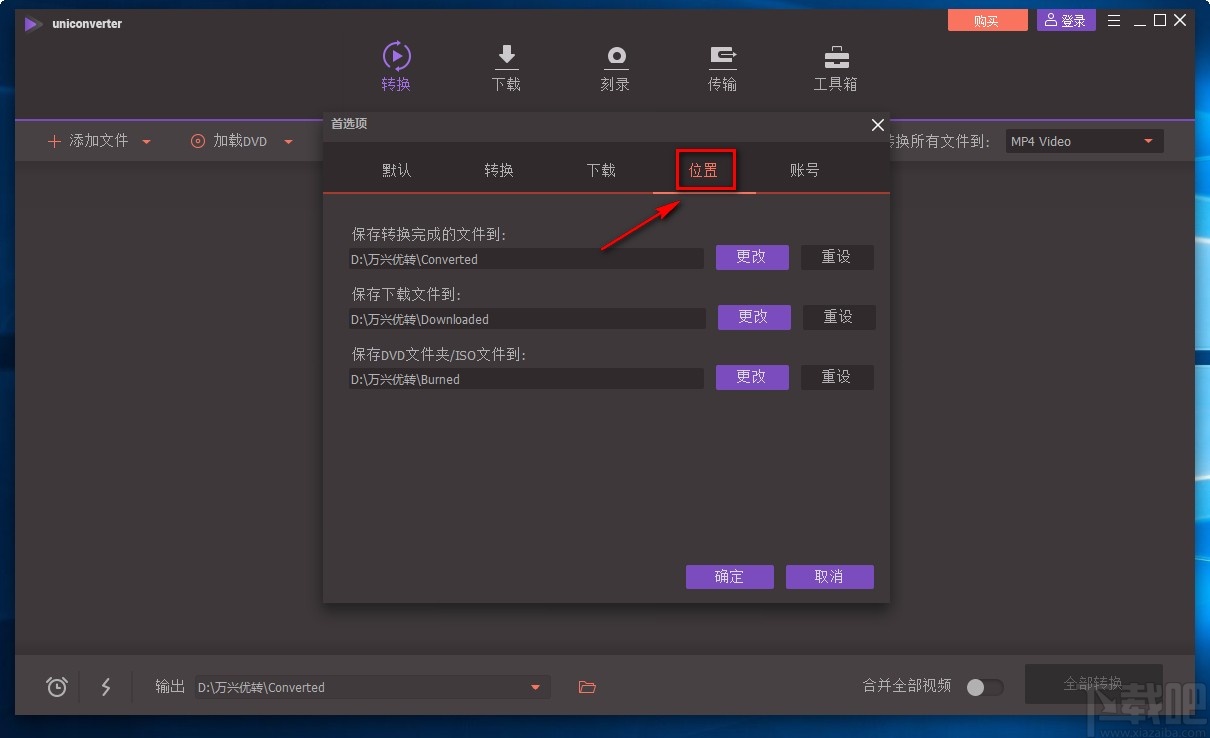This screenshot has width=1210, height=738.
Task: Expand the 添加文件 dropdown arrow
Action: click(146, 141)
